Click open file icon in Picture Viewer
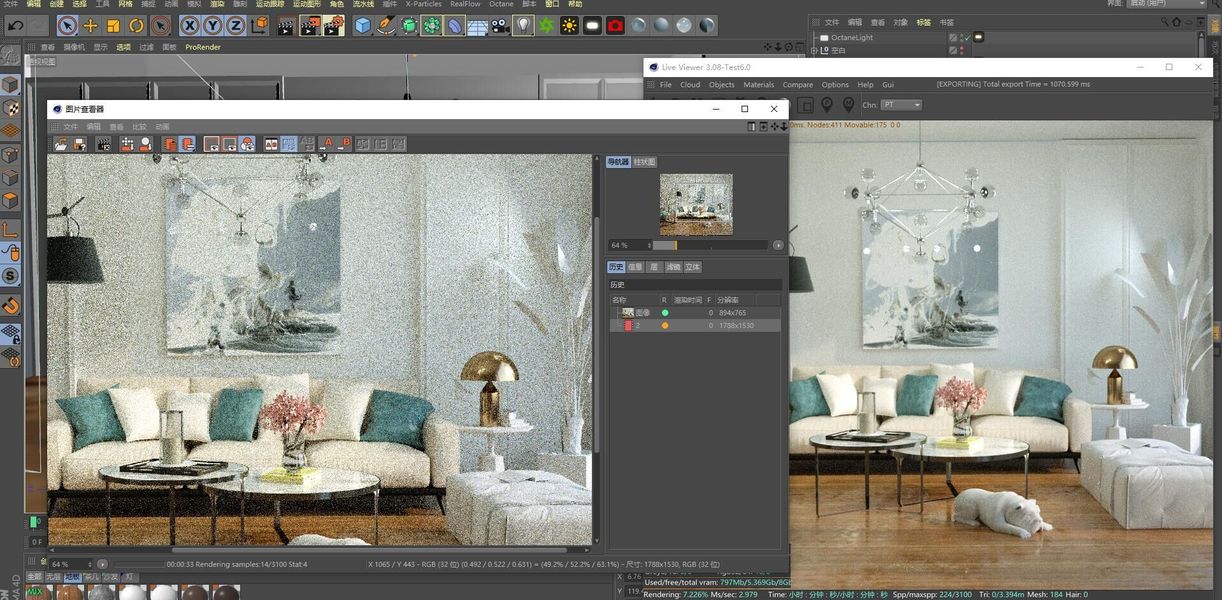The height and width of the screenshot is (600, 1222). point(62,144)
